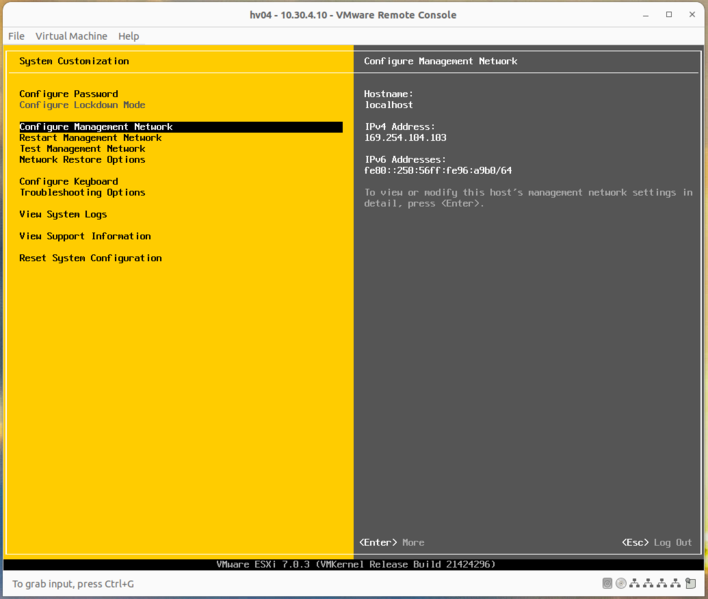Choose Configure Keyboard entry
This screenshot has width=708, height=599.
click(x=68, y=182)
